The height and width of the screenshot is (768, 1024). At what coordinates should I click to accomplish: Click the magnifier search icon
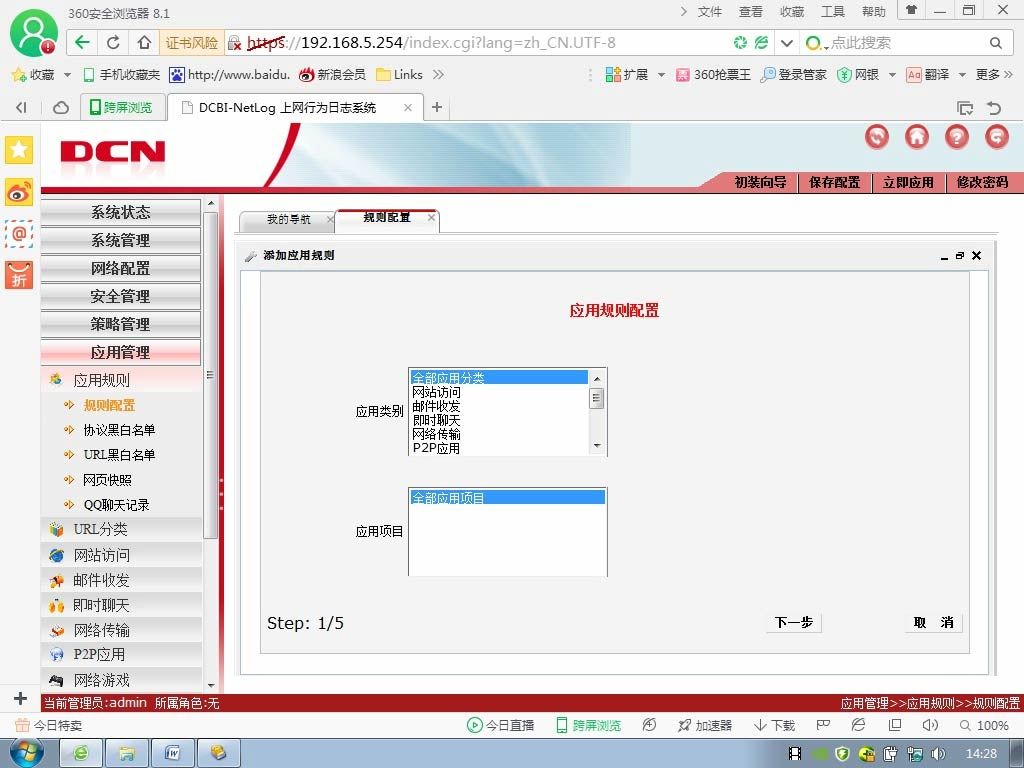tap(995, 43)
